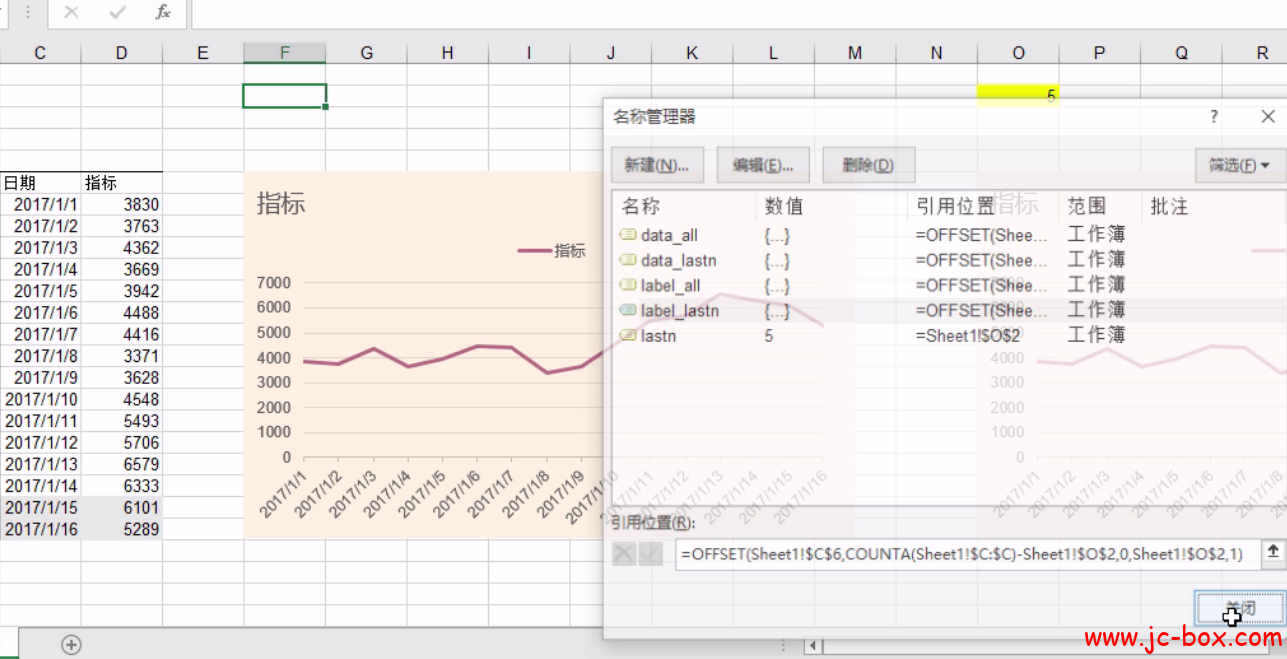1287x659 pixels.
Task: Click confirm checkmark left of reference box
Action: [x=650, y=554]
